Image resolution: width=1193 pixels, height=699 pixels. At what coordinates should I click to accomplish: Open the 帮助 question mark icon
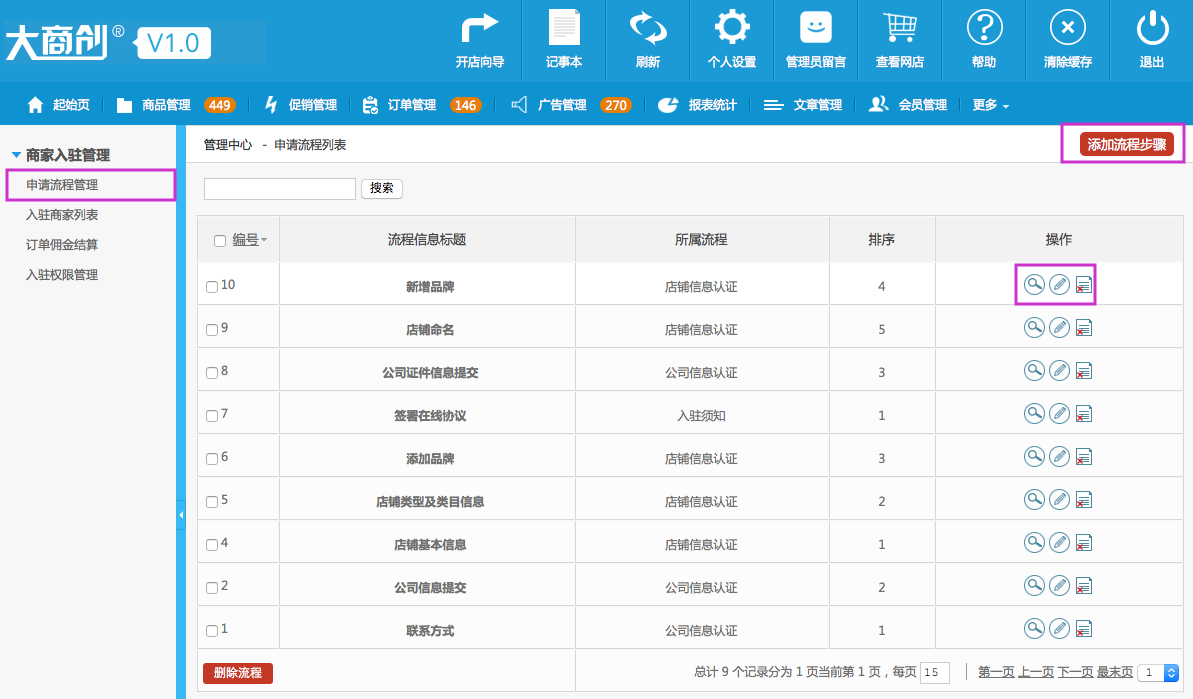984,28
